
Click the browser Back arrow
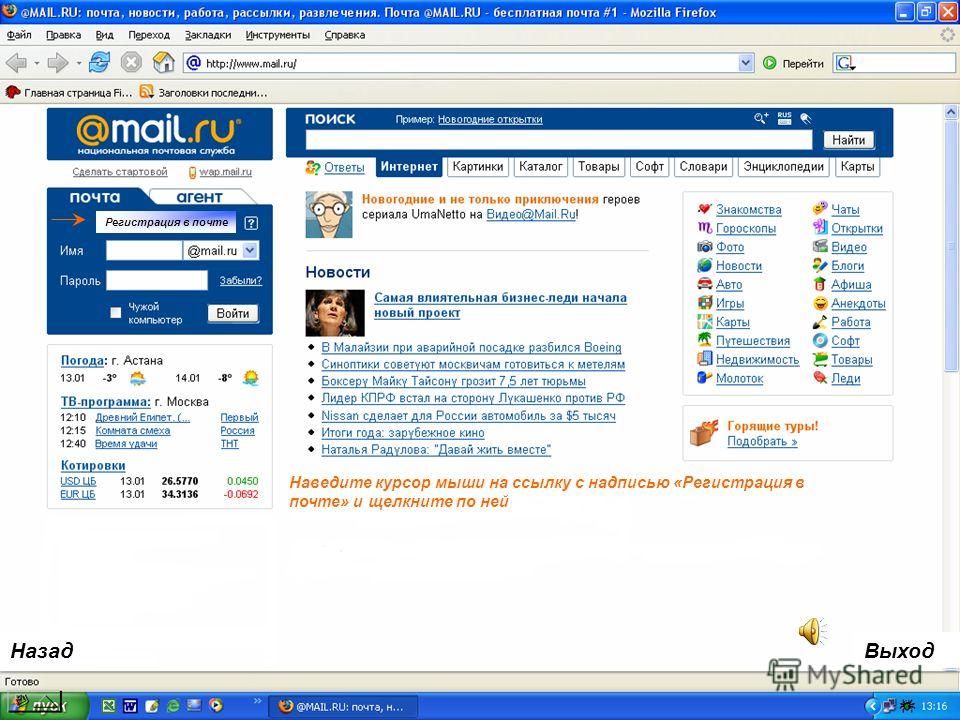pyautogui.click(x=17, y=62)
